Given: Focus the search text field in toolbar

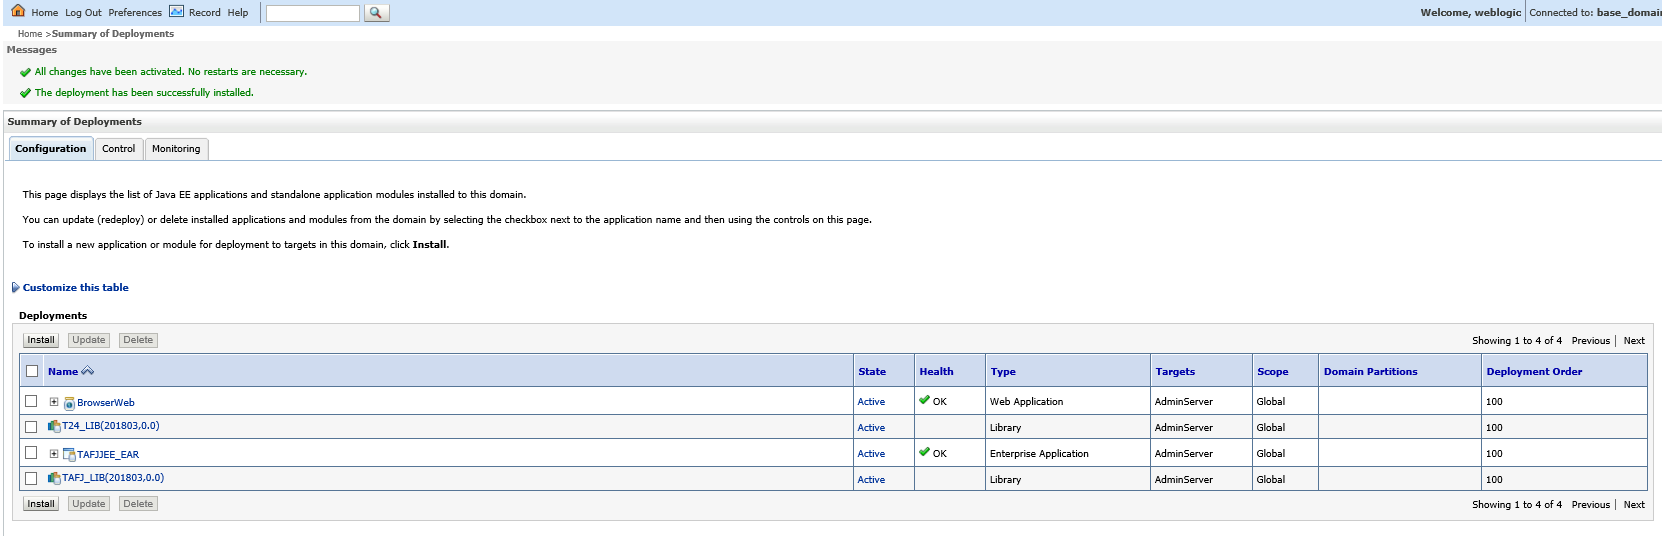Looking at the screenshot, I should (x=312, y=13).
